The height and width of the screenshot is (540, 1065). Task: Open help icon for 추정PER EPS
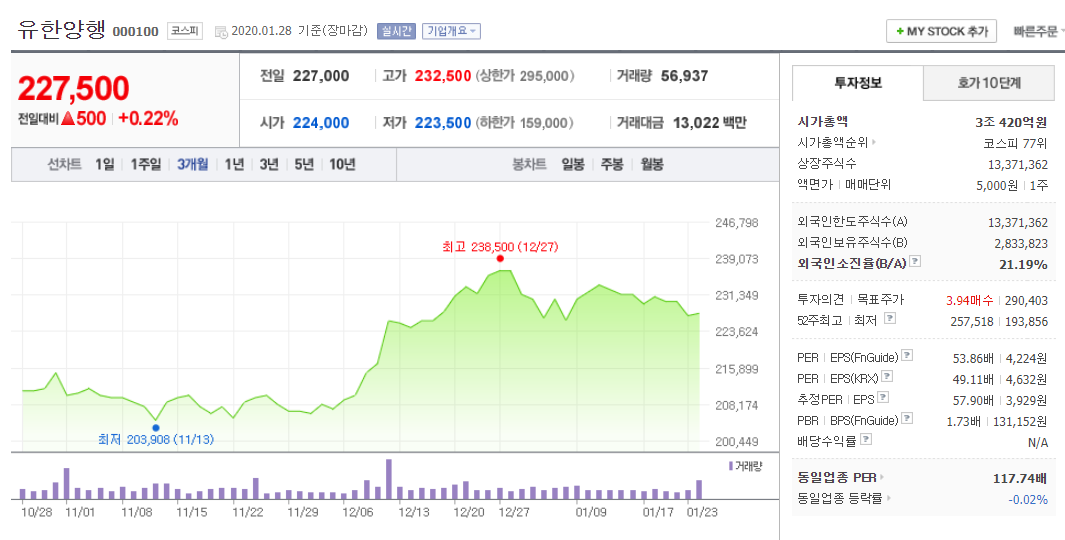click(883, 397)
